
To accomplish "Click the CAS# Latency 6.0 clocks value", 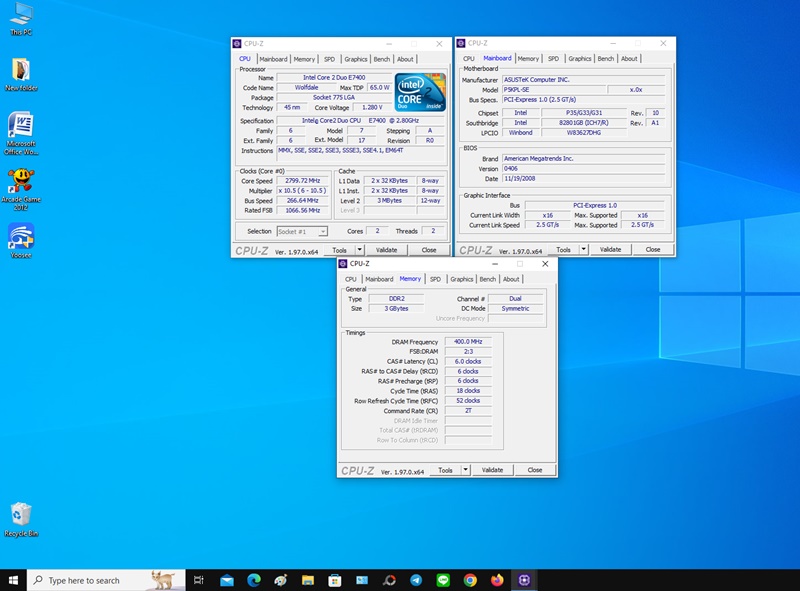I will click(x=468, y=361).
